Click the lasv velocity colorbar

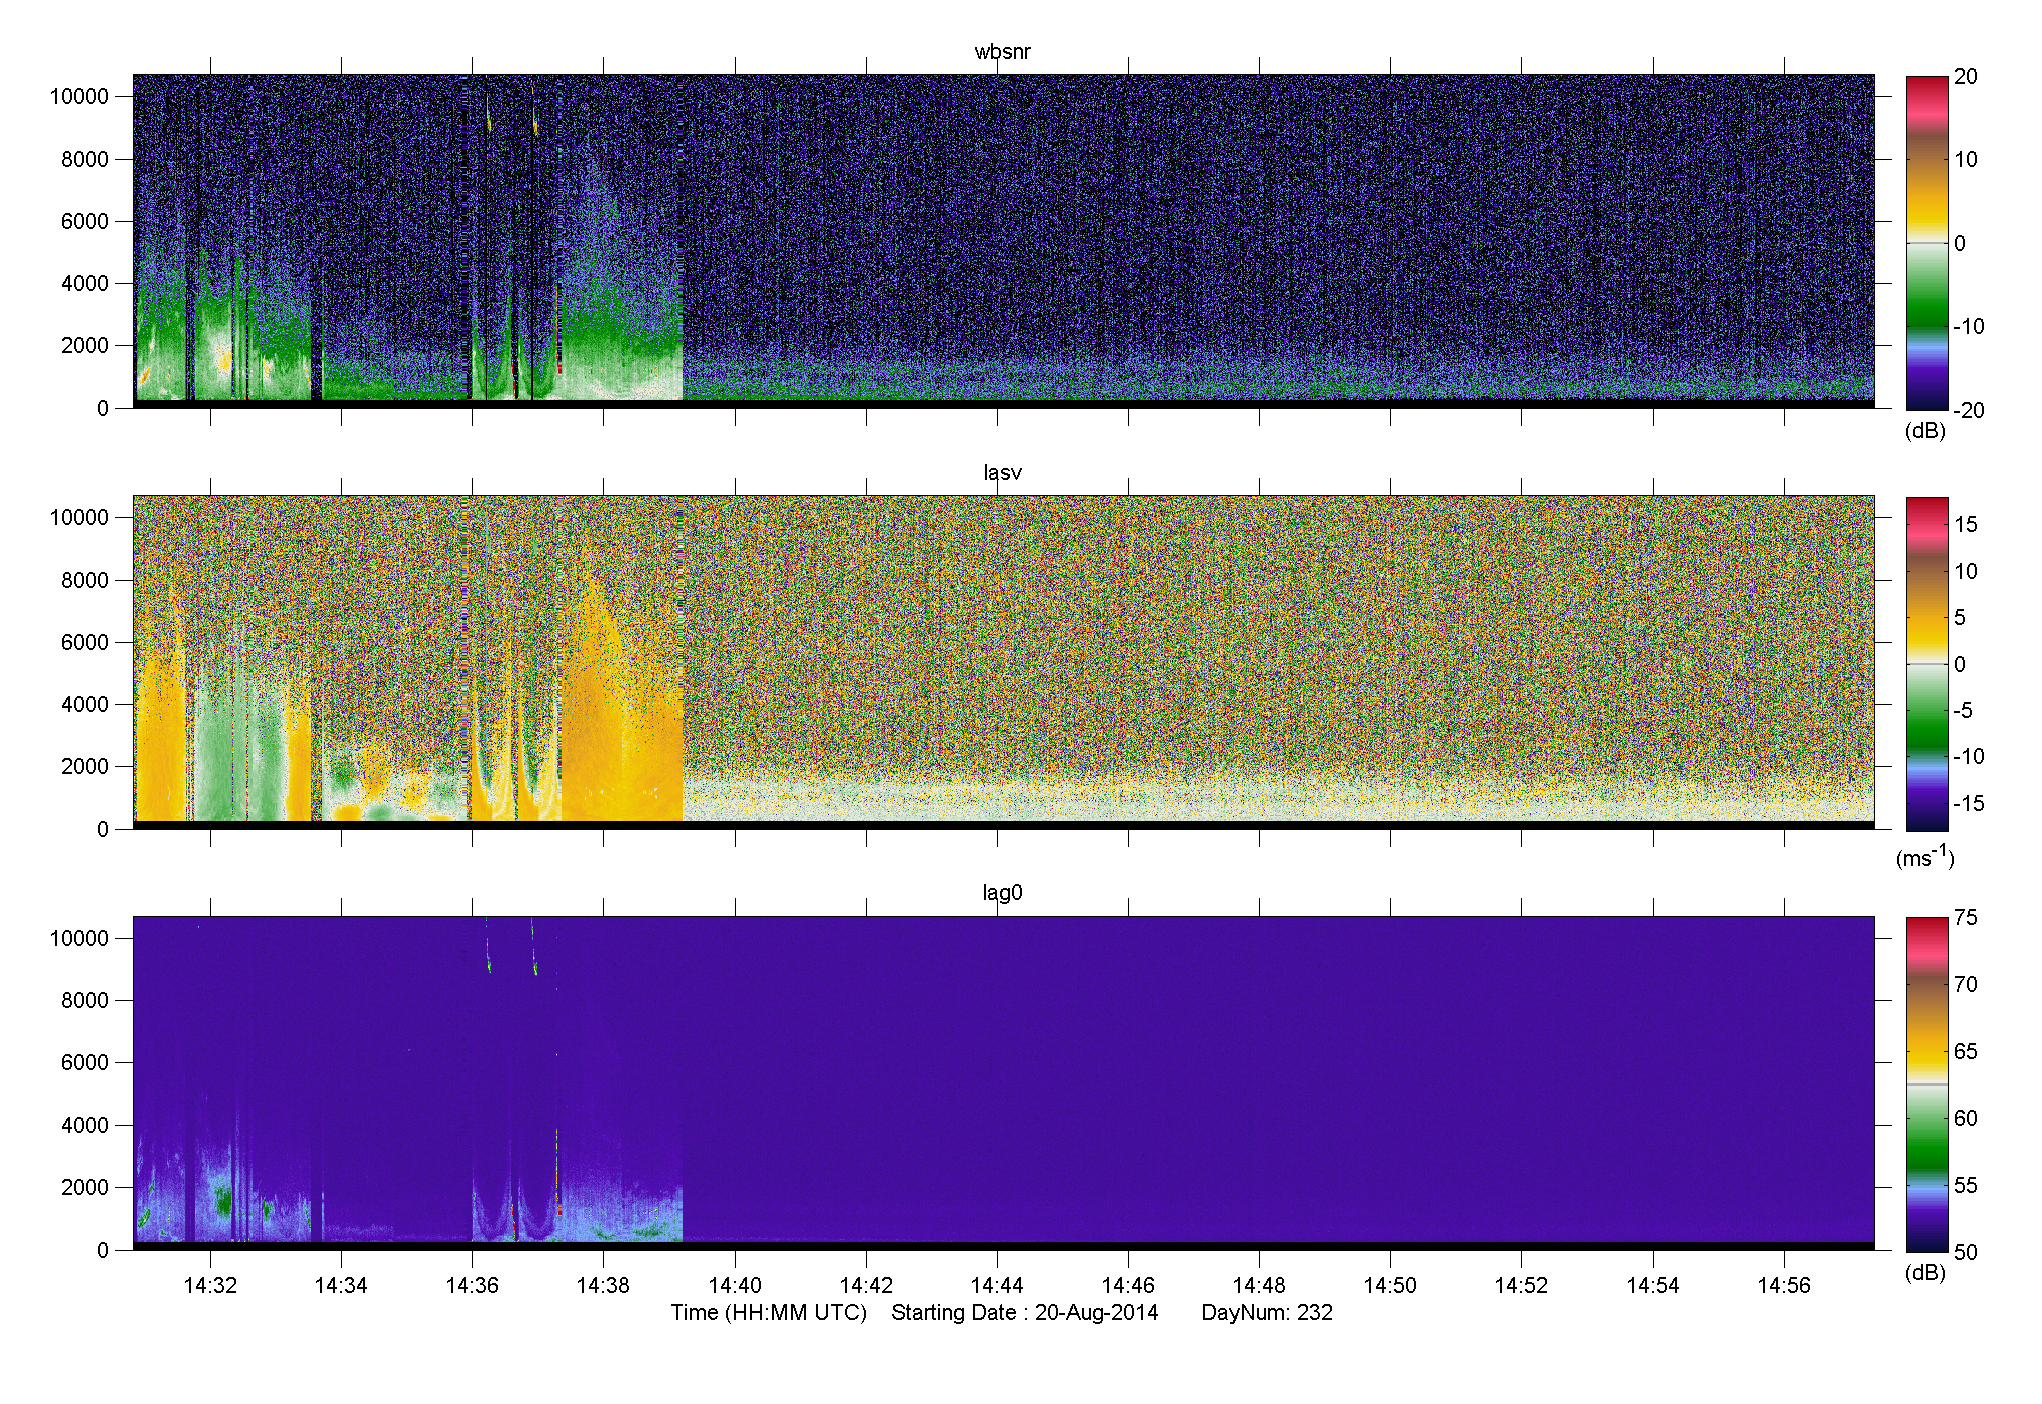click(x=1927, y=664)
